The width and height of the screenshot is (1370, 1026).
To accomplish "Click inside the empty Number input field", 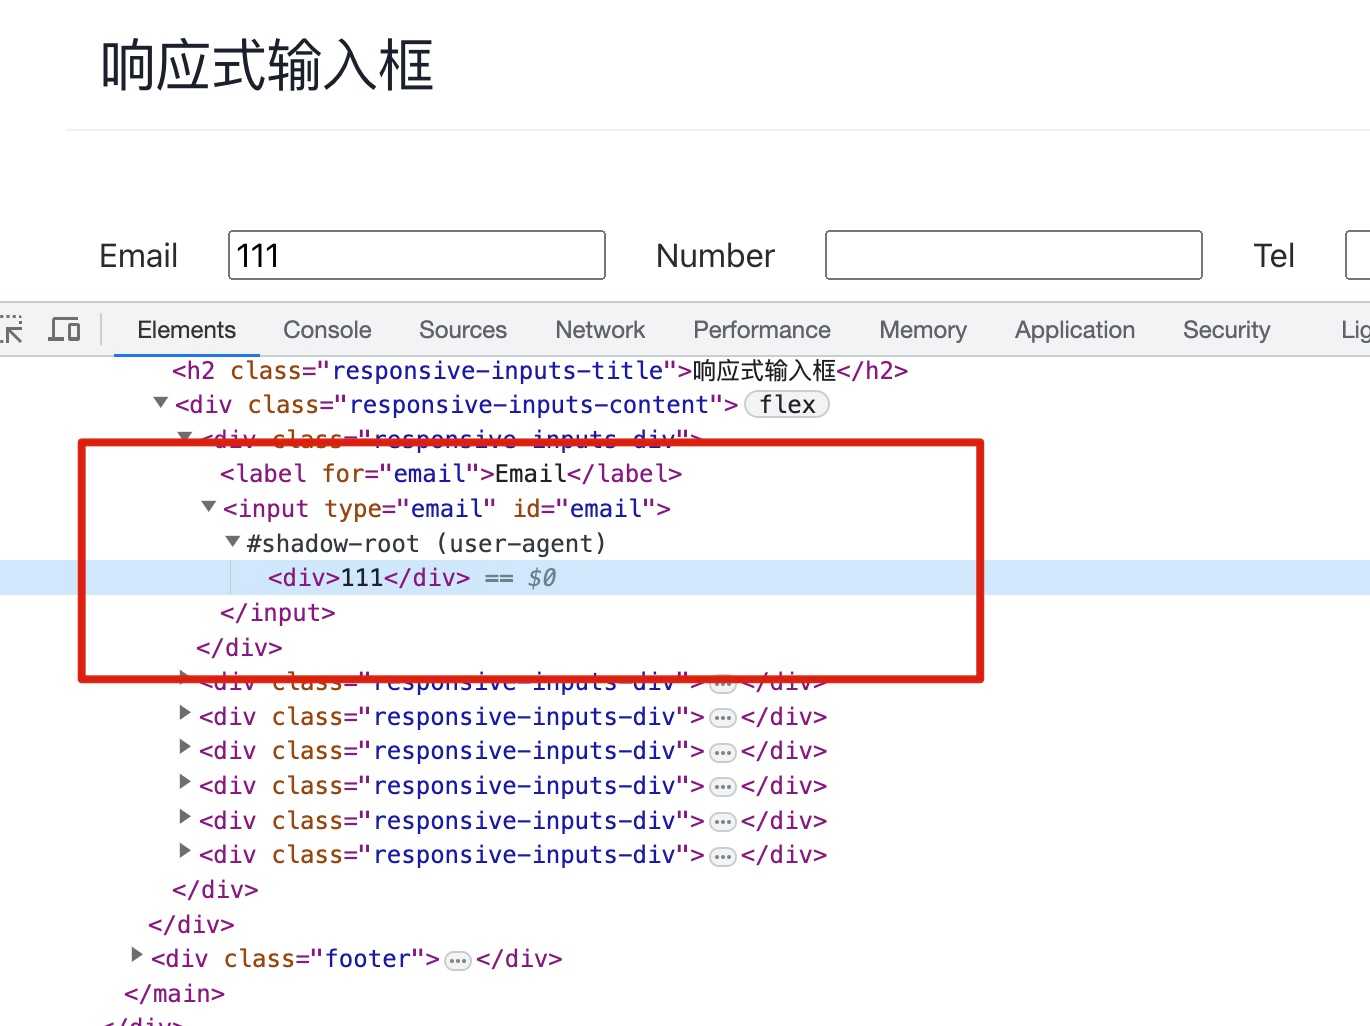I will 1014,255.
